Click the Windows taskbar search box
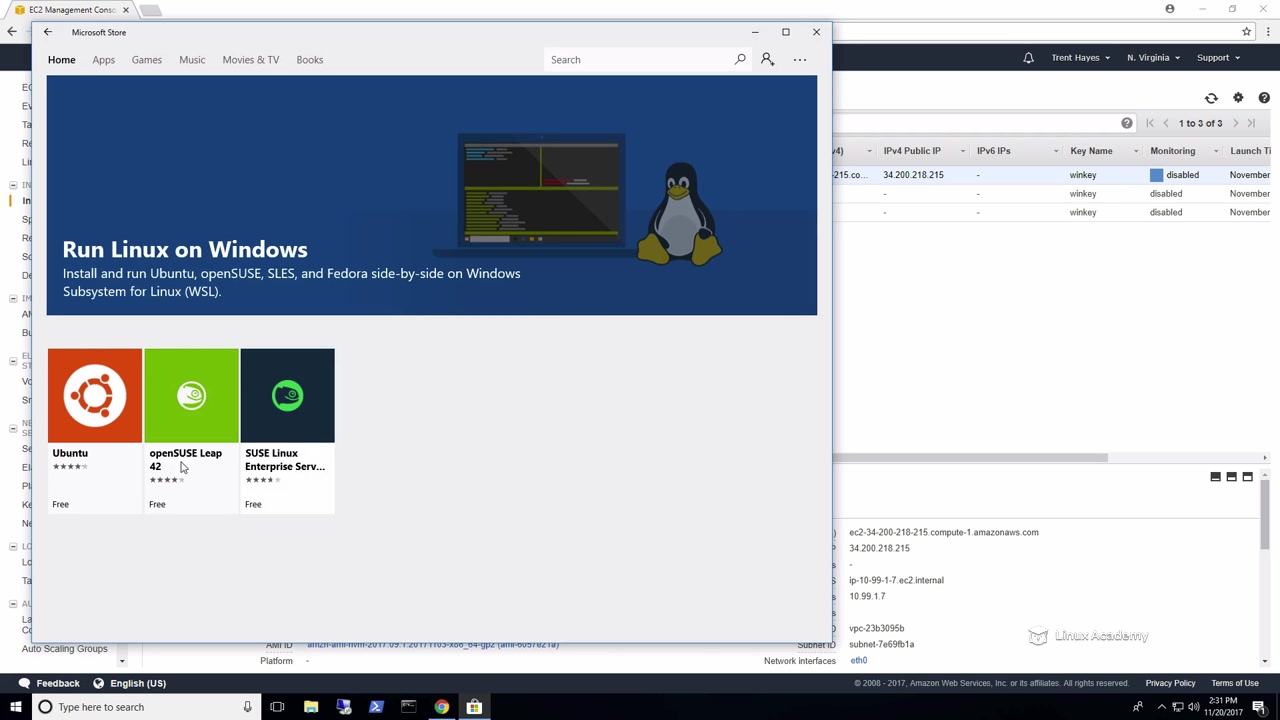Image resolution: width=1280 pixels, height=720 pixels. pos(145,707)
